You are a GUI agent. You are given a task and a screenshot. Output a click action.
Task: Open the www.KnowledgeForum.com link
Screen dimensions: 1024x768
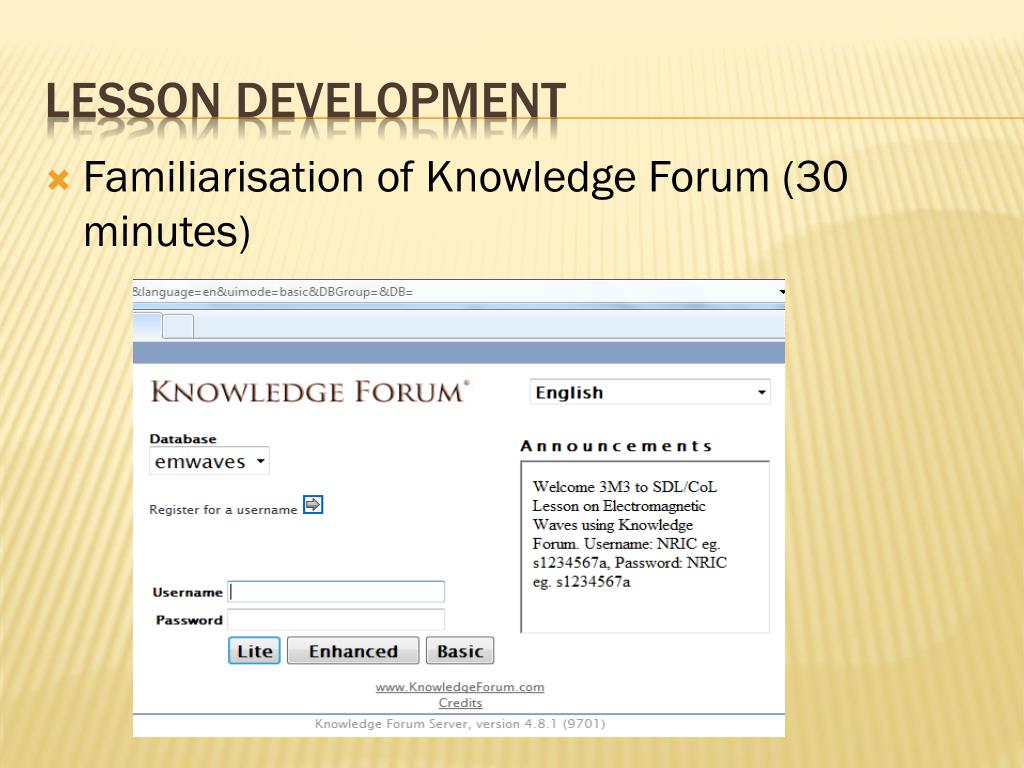pos(460,687)
